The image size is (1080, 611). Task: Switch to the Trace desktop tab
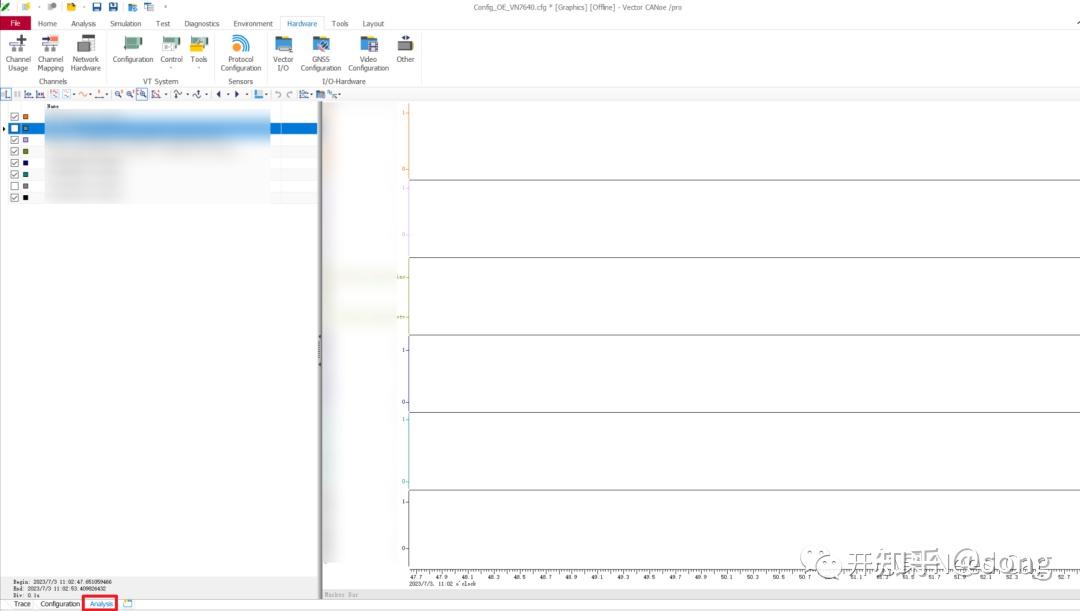[22, 603]
